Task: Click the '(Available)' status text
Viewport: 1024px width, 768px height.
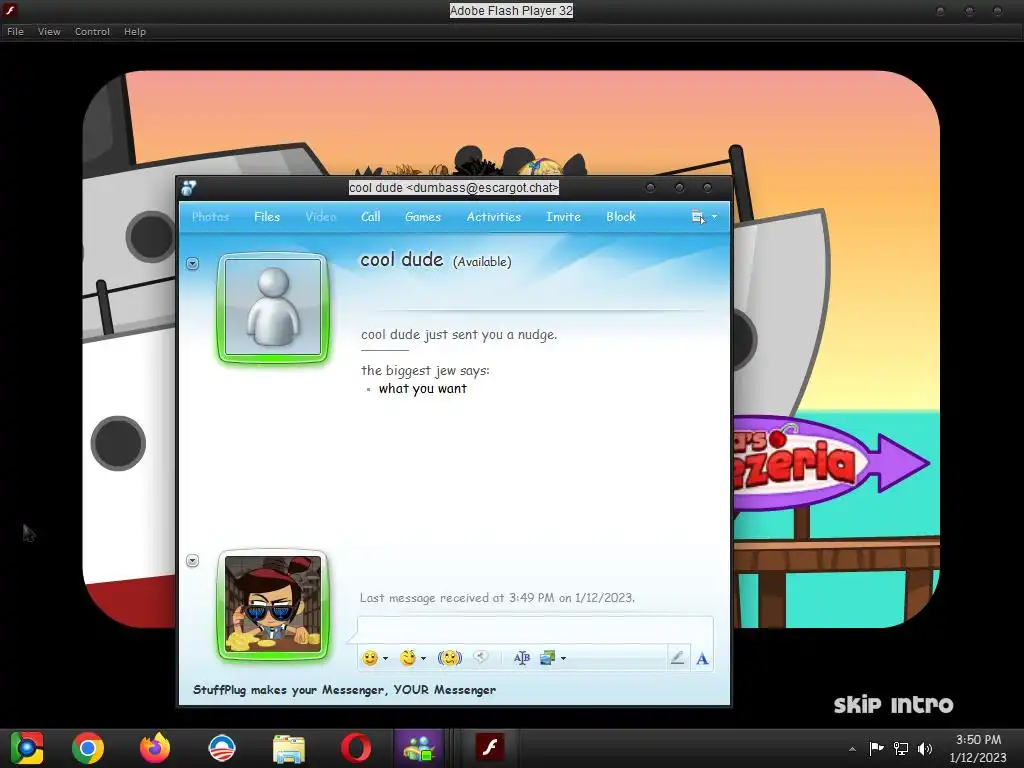Action: 482,262
